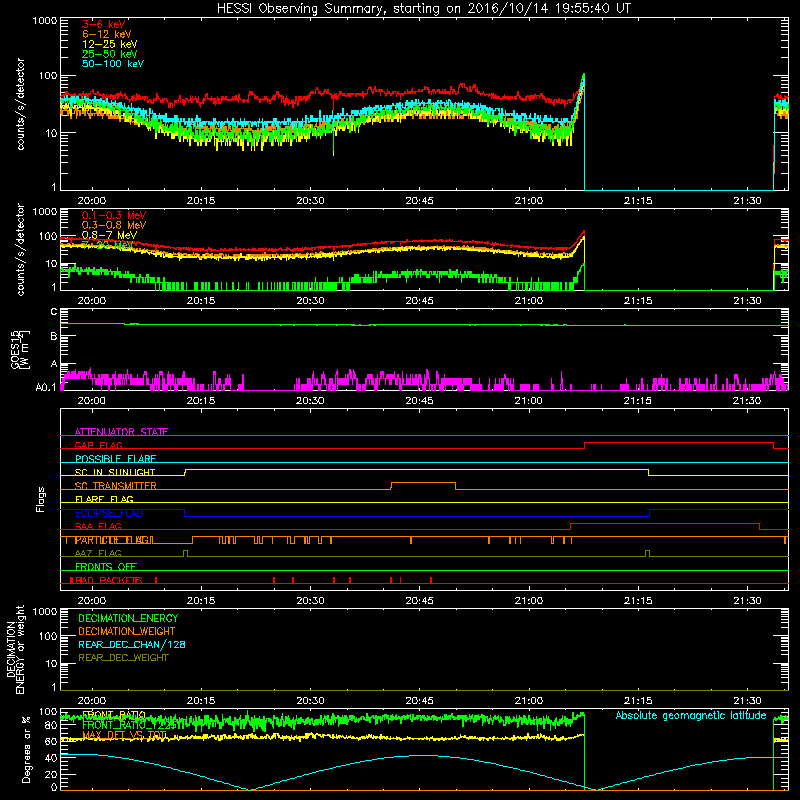Click the plot title "HESSI Observing Summary"
Screen dimensions: 800x800
[300, 8]
